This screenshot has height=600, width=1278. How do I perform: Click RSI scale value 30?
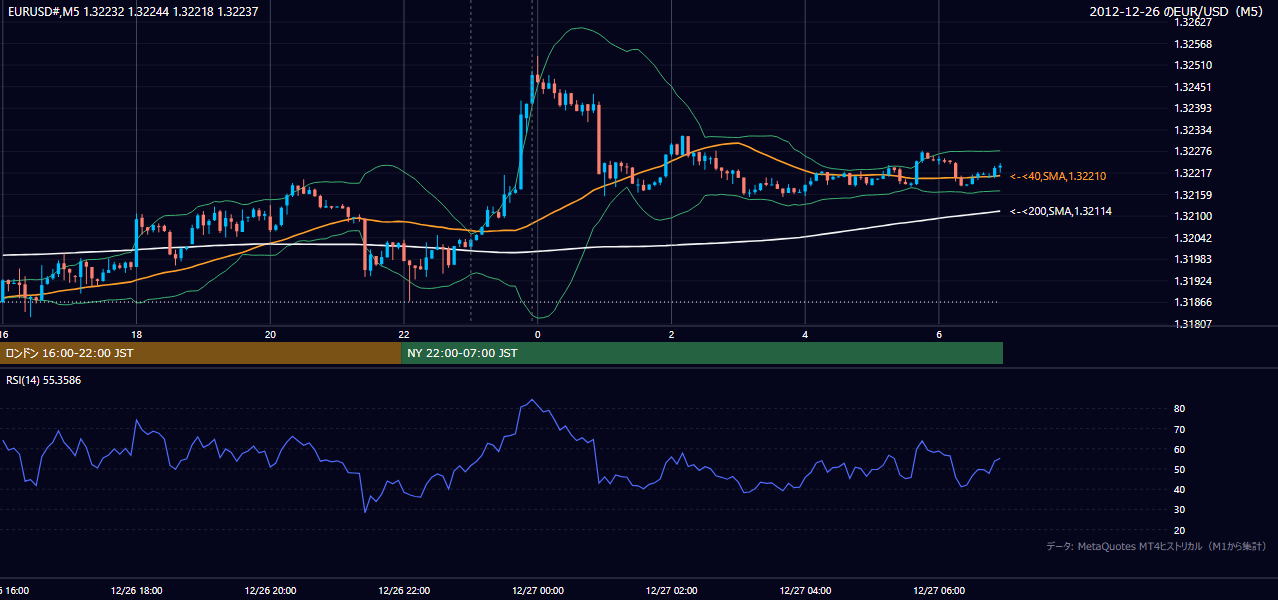[1179, 510]
